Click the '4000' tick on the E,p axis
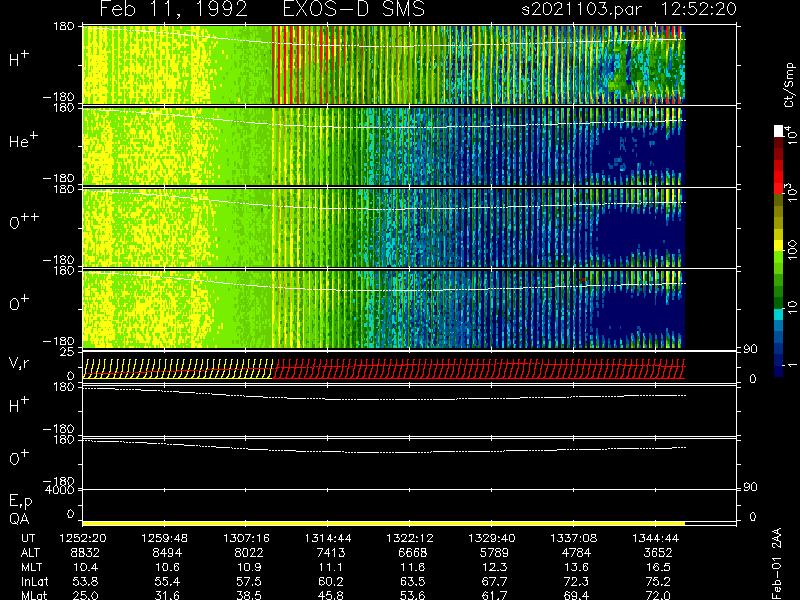 59,490
